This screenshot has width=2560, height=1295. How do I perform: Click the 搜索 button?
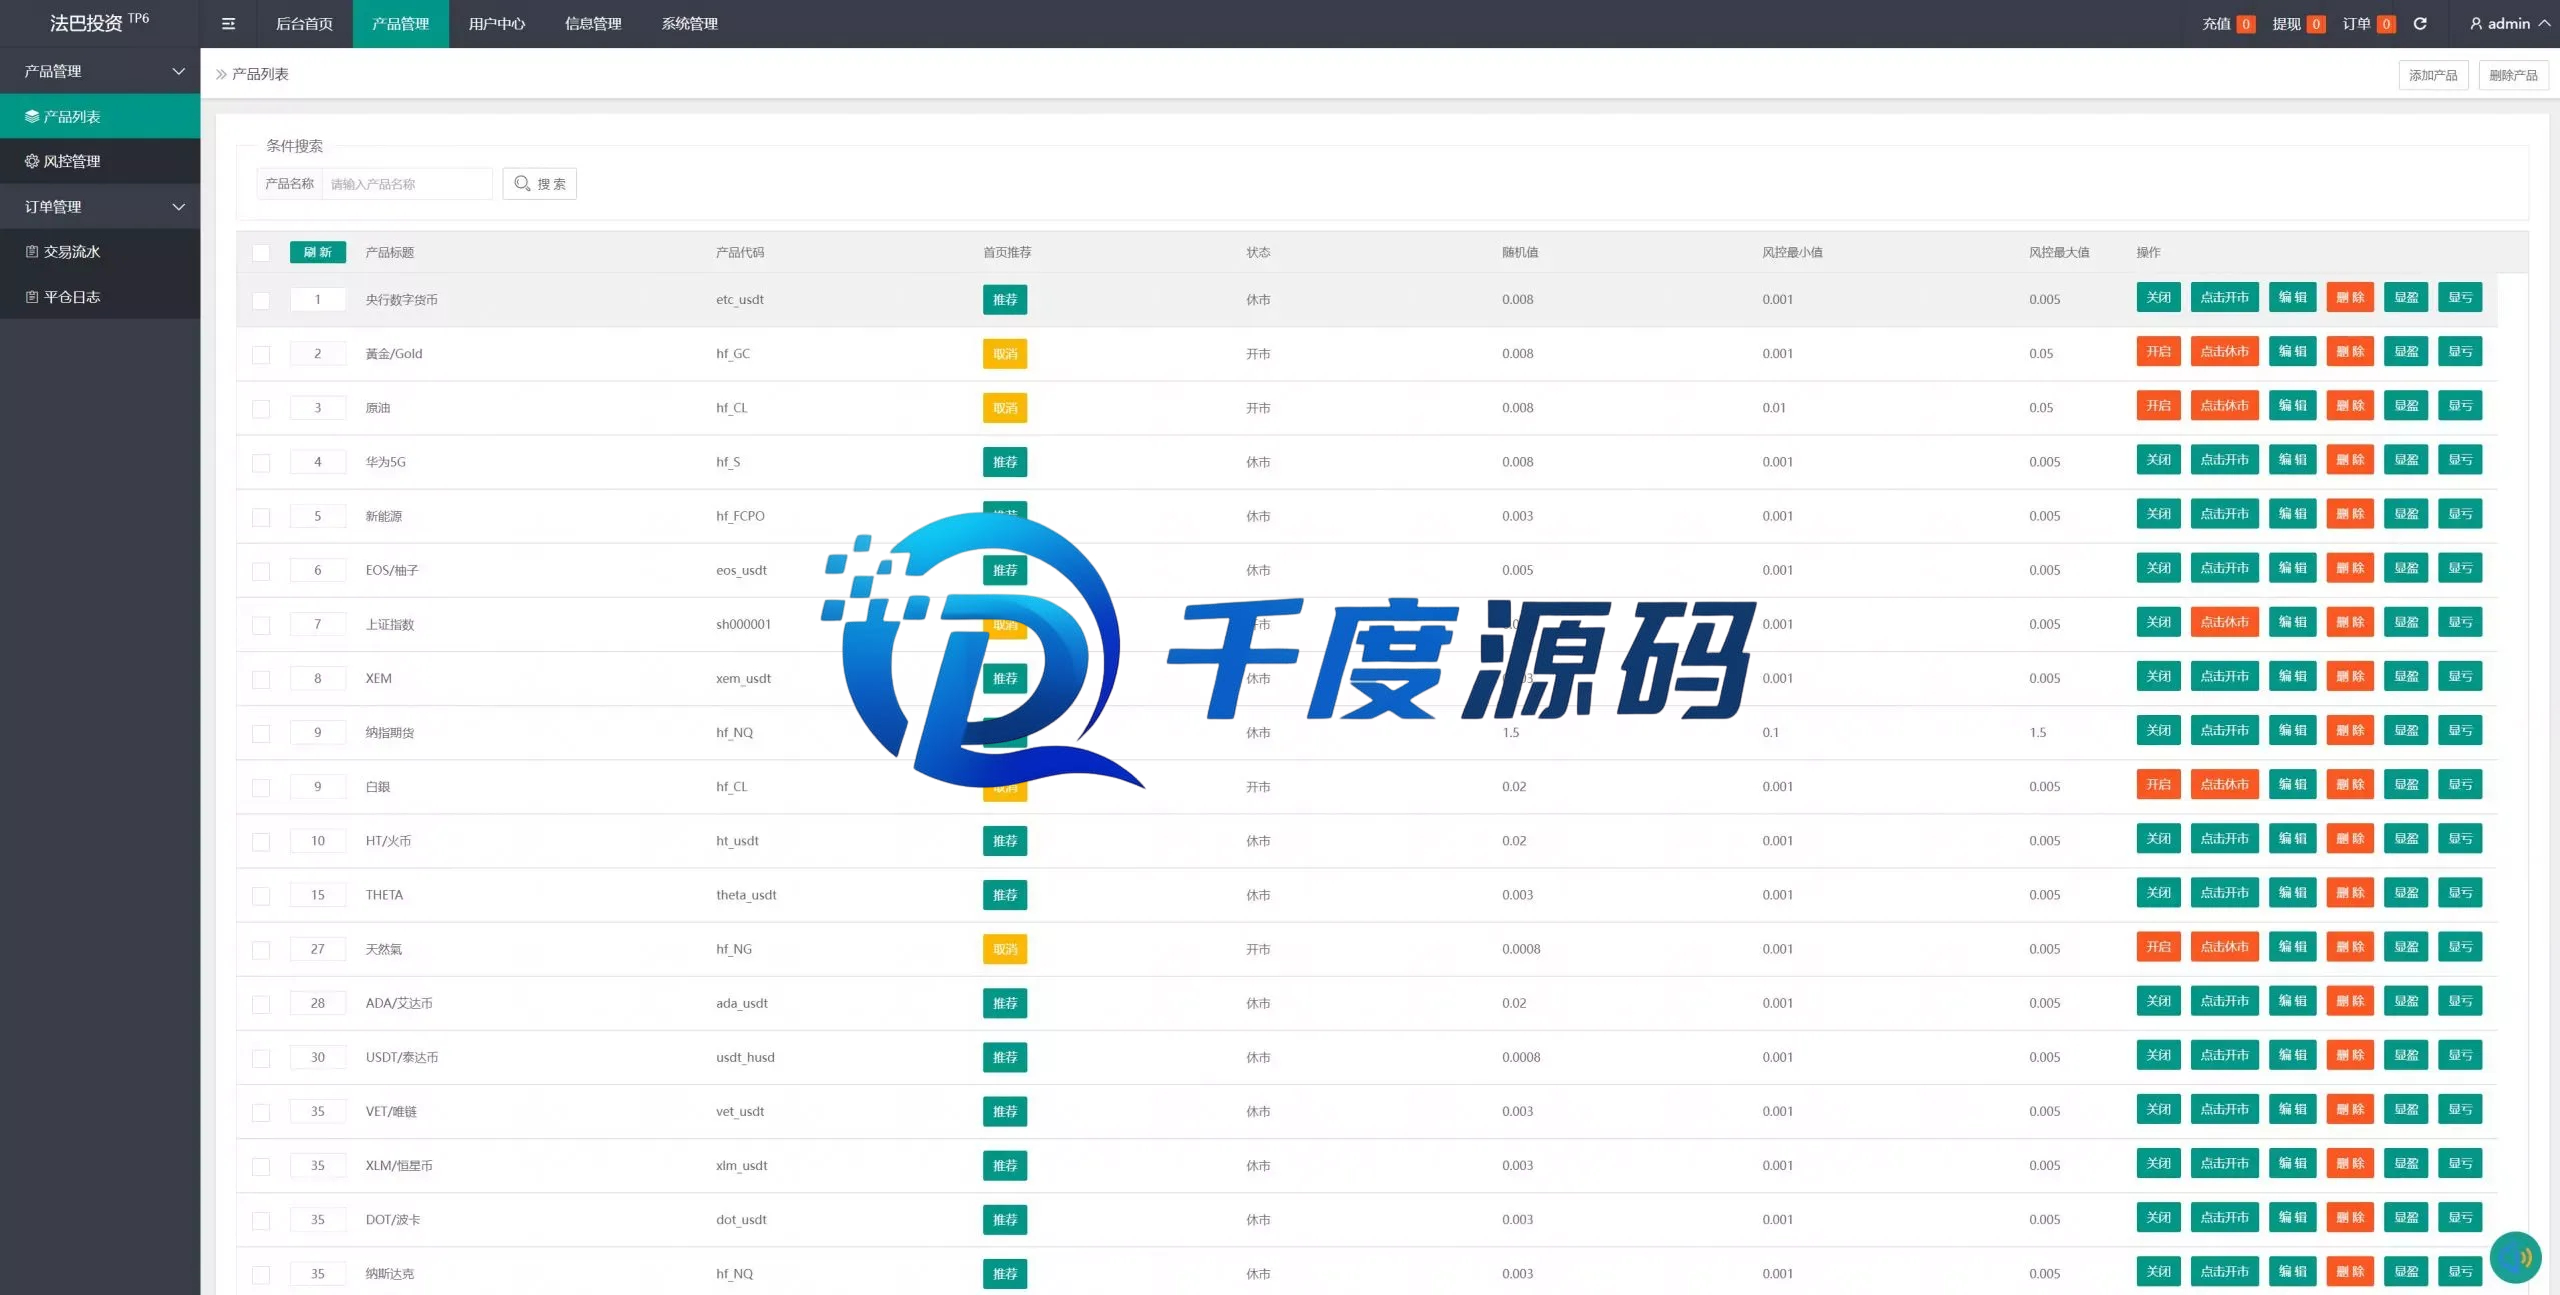pos(540,184)
